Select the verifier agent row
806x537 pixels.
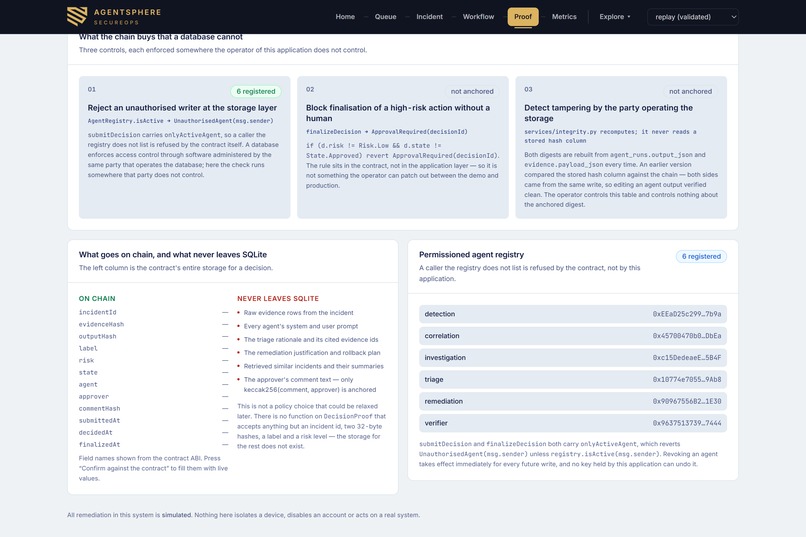pos(573,423)
